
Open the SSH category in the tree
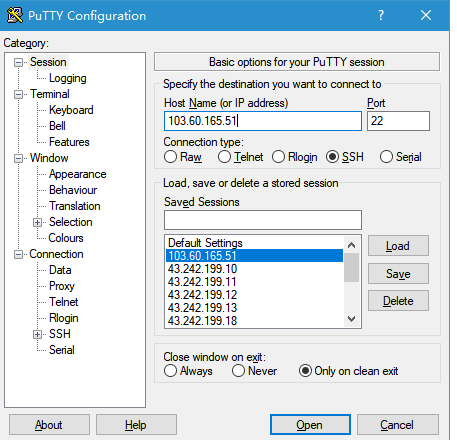(60, 334)
